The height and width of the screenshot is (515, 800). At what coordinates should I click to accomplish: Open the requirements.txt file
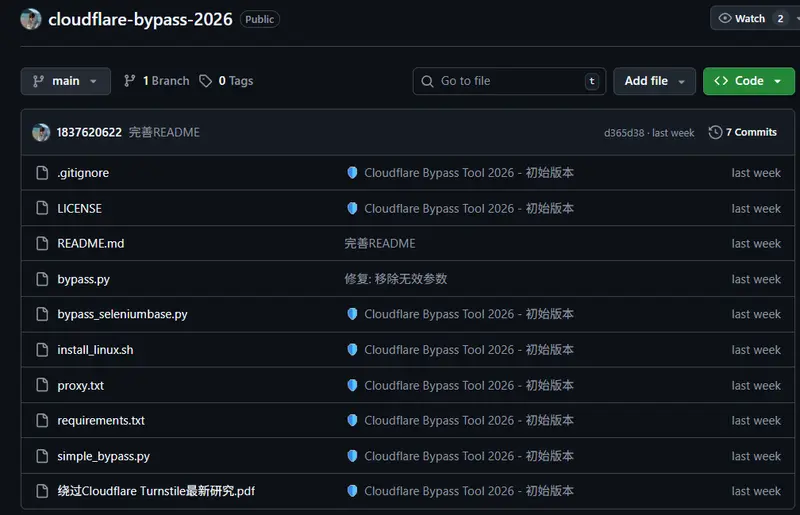tap(101, 420)
